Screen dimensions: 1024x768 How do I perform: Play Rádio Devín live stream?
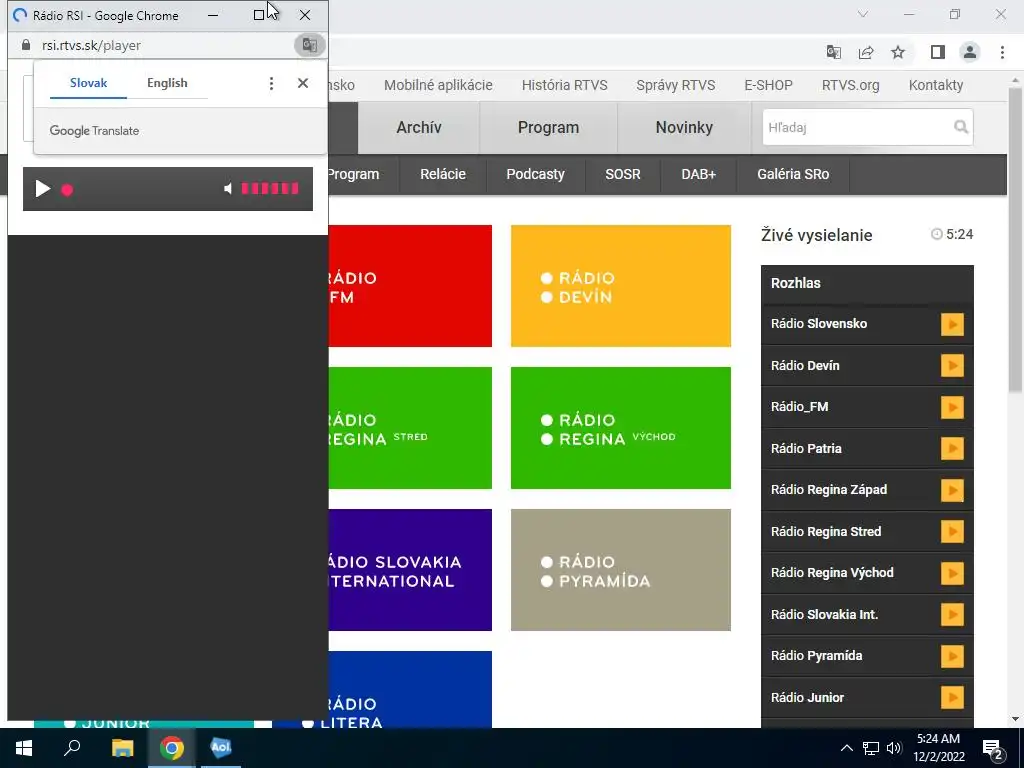click(x=952, y=366)
